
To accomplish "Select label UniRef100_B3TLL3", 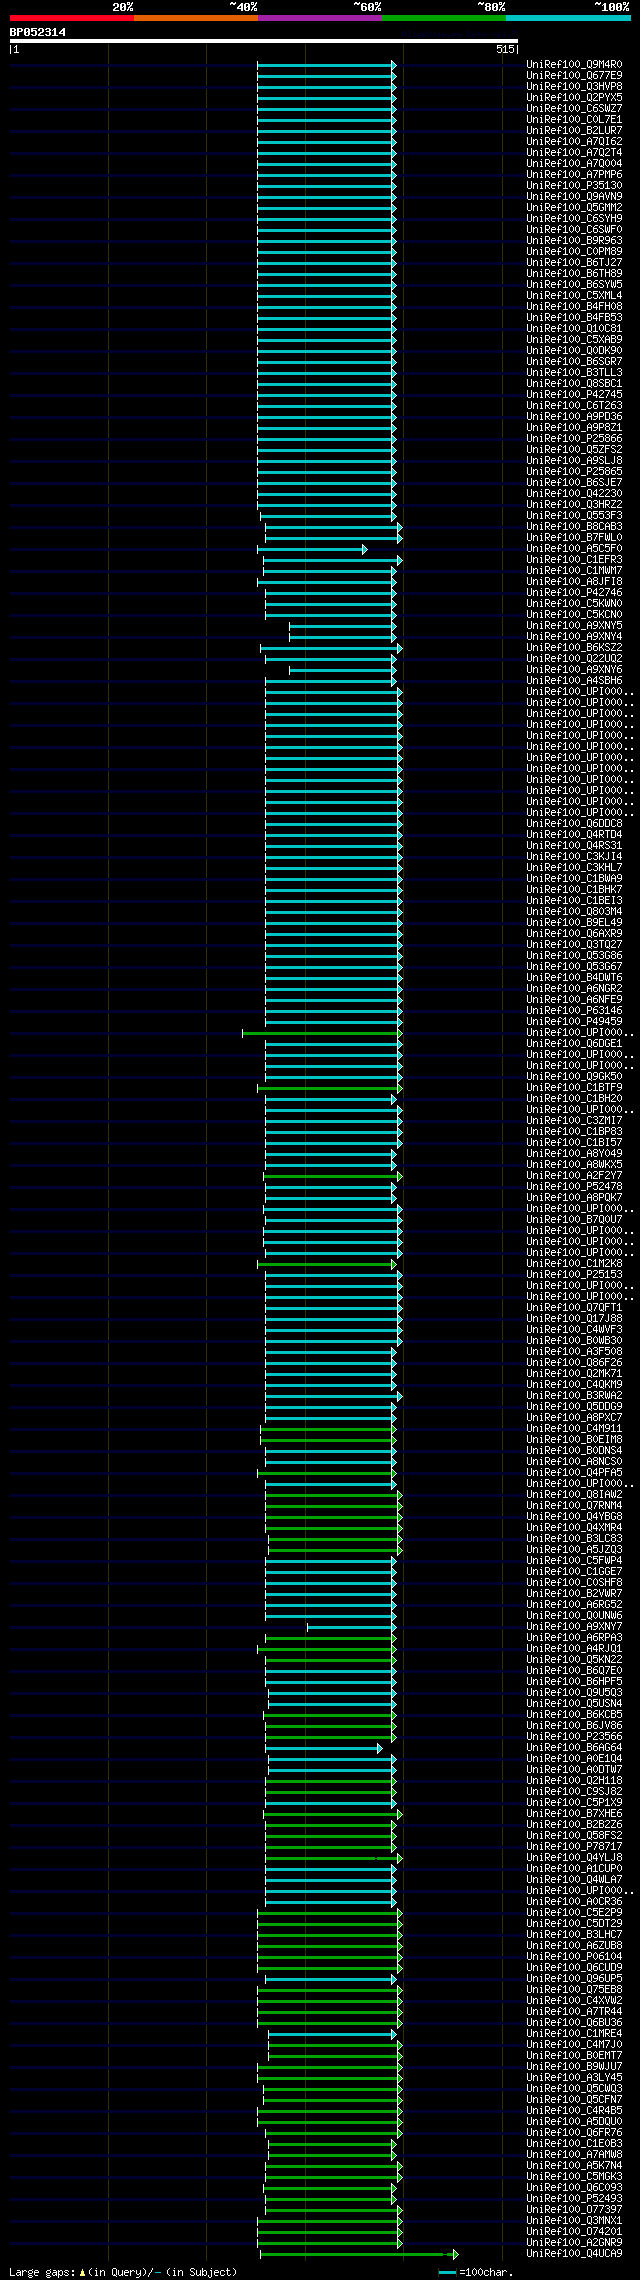I will point(574,373).
